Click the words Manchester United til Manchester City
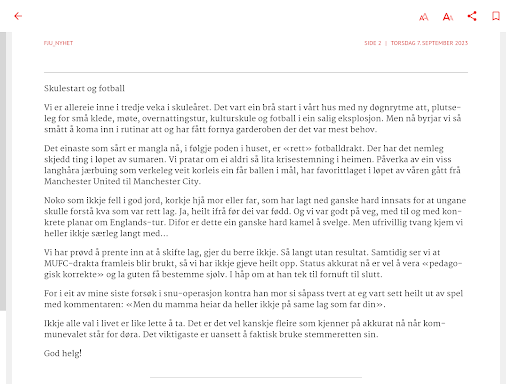Viewport: 512px width, 384px height. [x=122, y=181]
